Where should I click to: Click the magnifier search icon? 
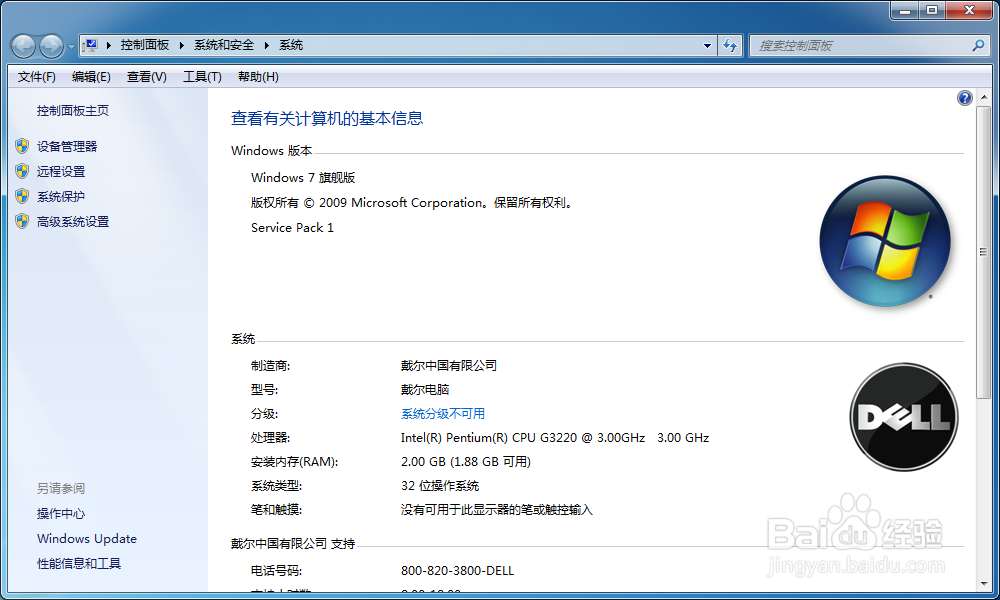pyautogui.click(x=978, y=45)
